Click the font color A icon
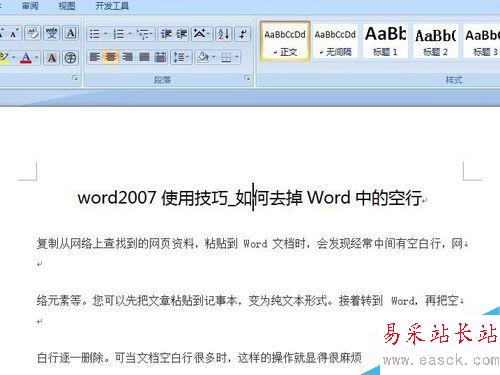Image resolution: width=500 pixels, height=375 pixels. coord(26,58)
